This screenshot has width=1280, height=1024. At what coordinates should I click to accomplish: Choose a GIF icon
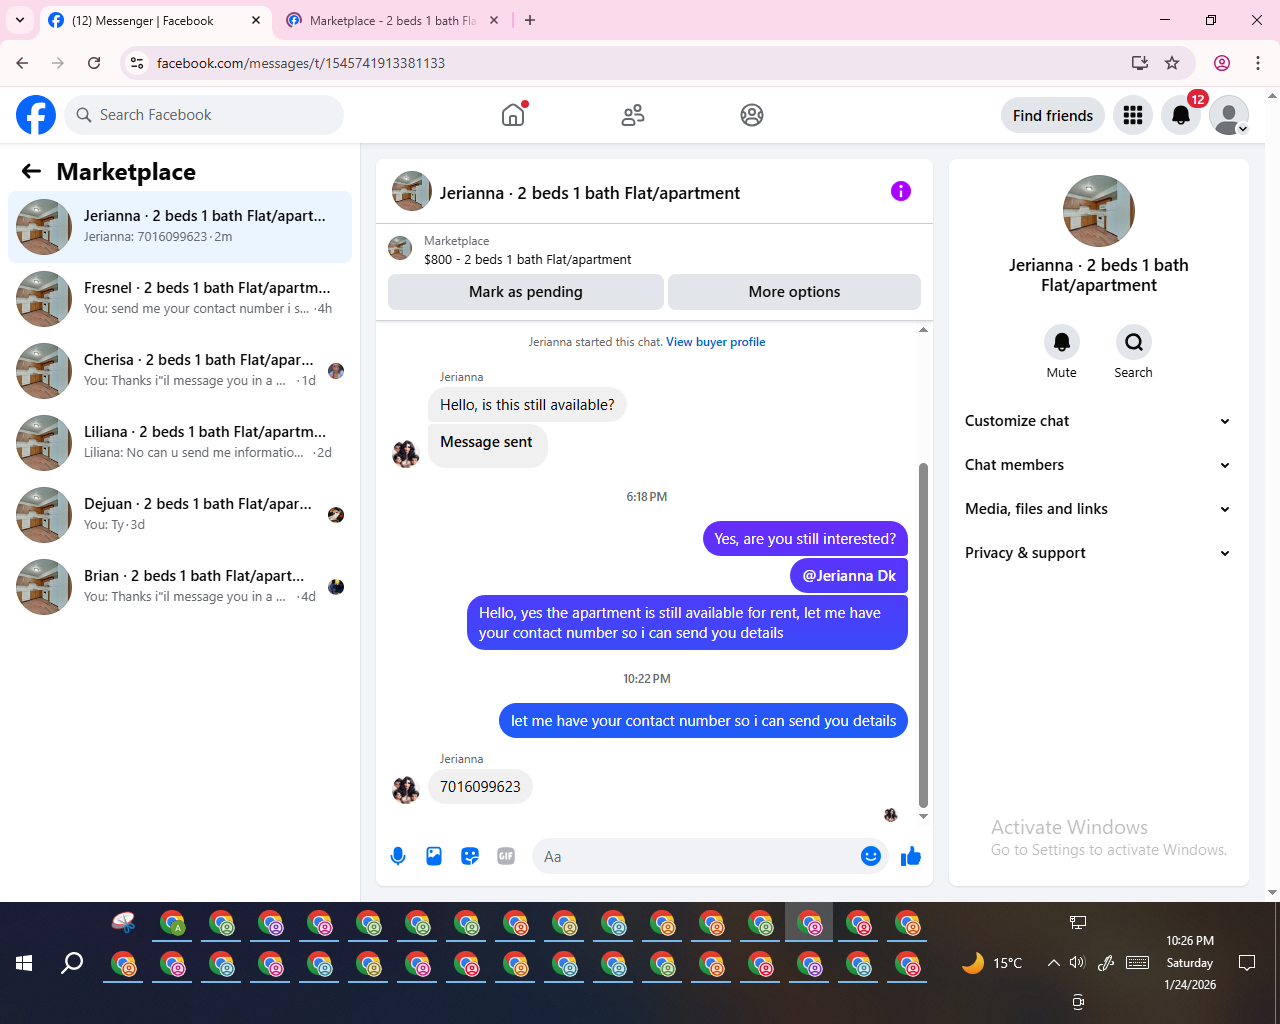[x=506, y=856]
